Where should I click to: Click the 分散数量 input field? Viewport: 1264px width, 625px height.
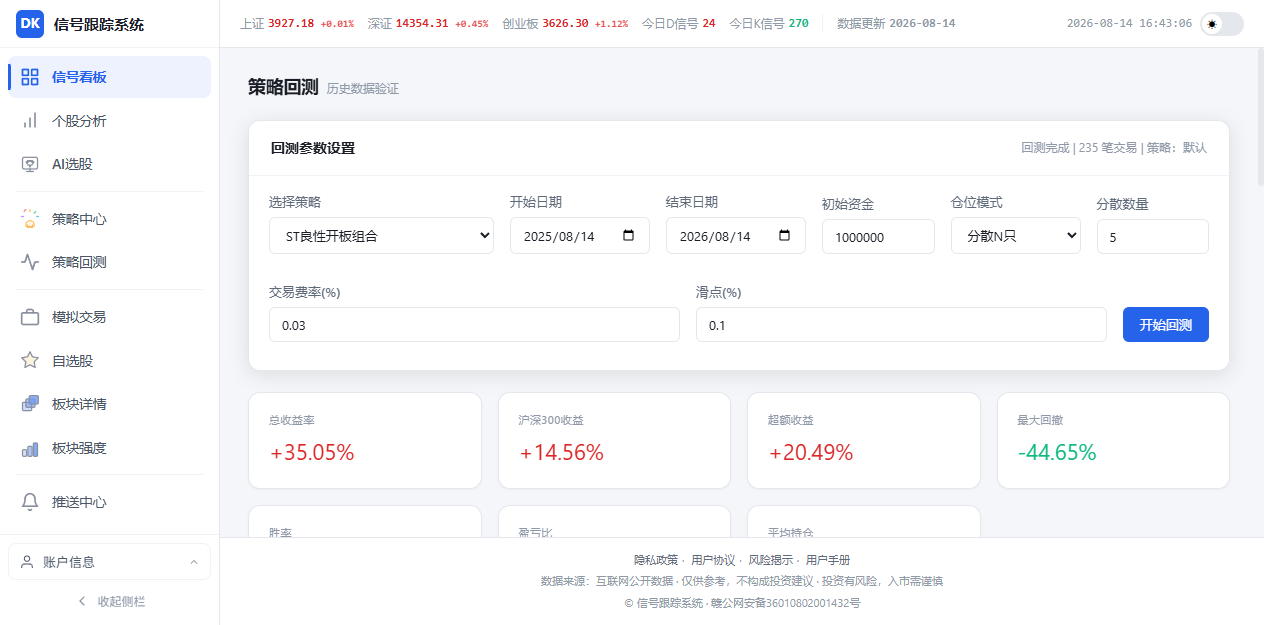click(x=1153, y=237)
